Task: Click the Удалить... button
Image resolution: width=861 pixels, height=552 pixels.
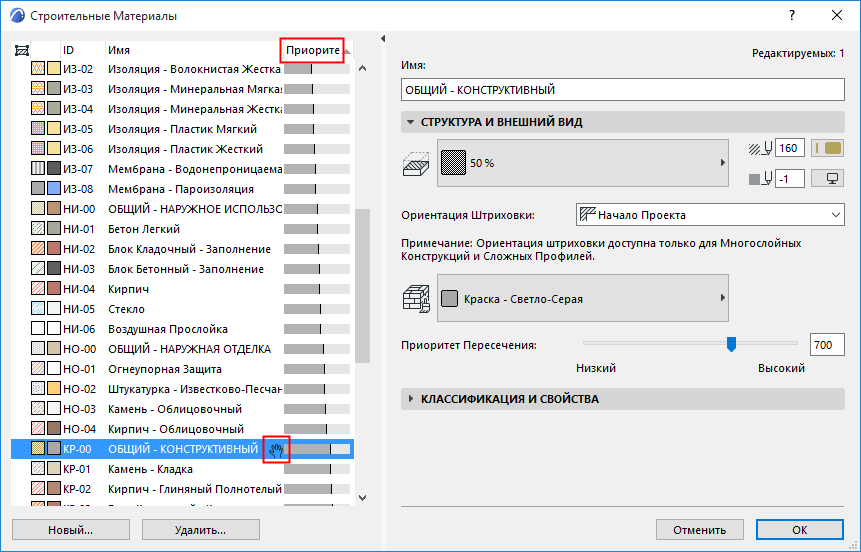Action: (x=200, y=529)
